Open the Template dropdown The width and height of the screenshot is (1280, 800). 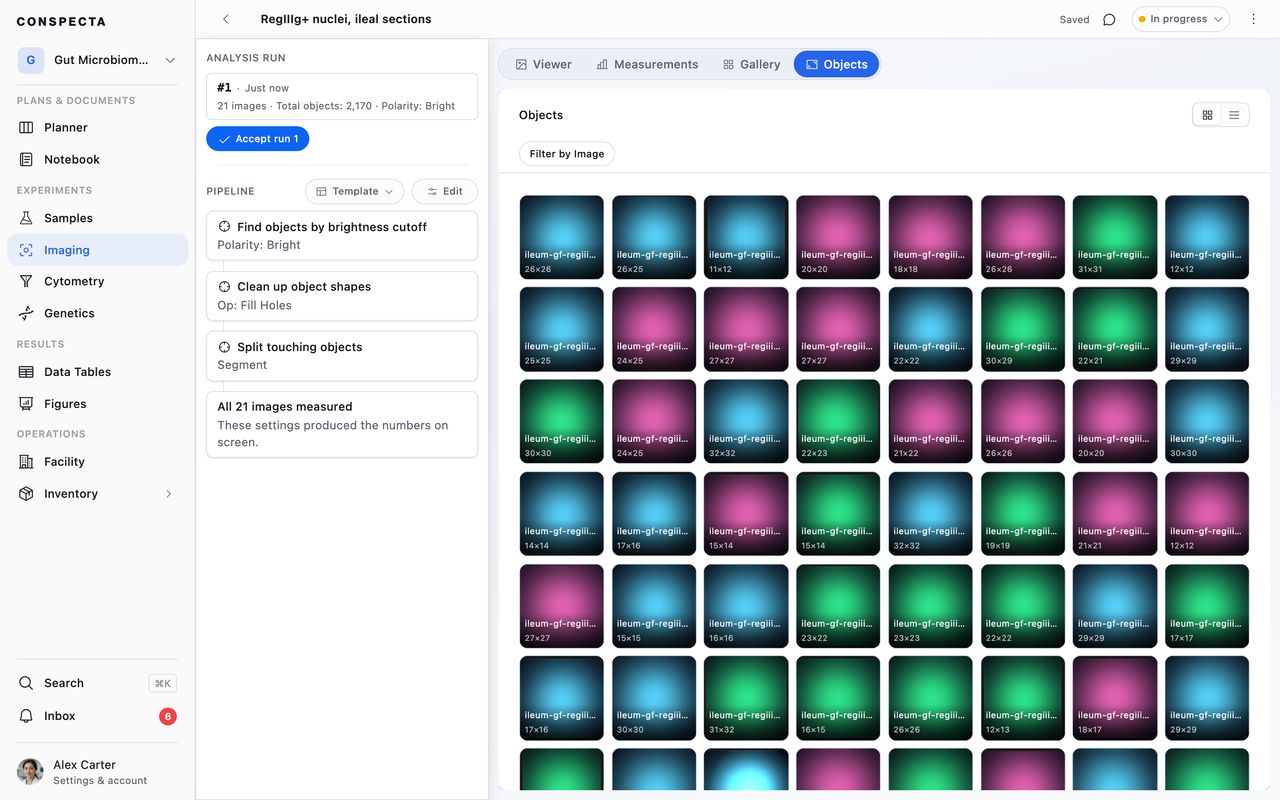[x=354, y=191]
